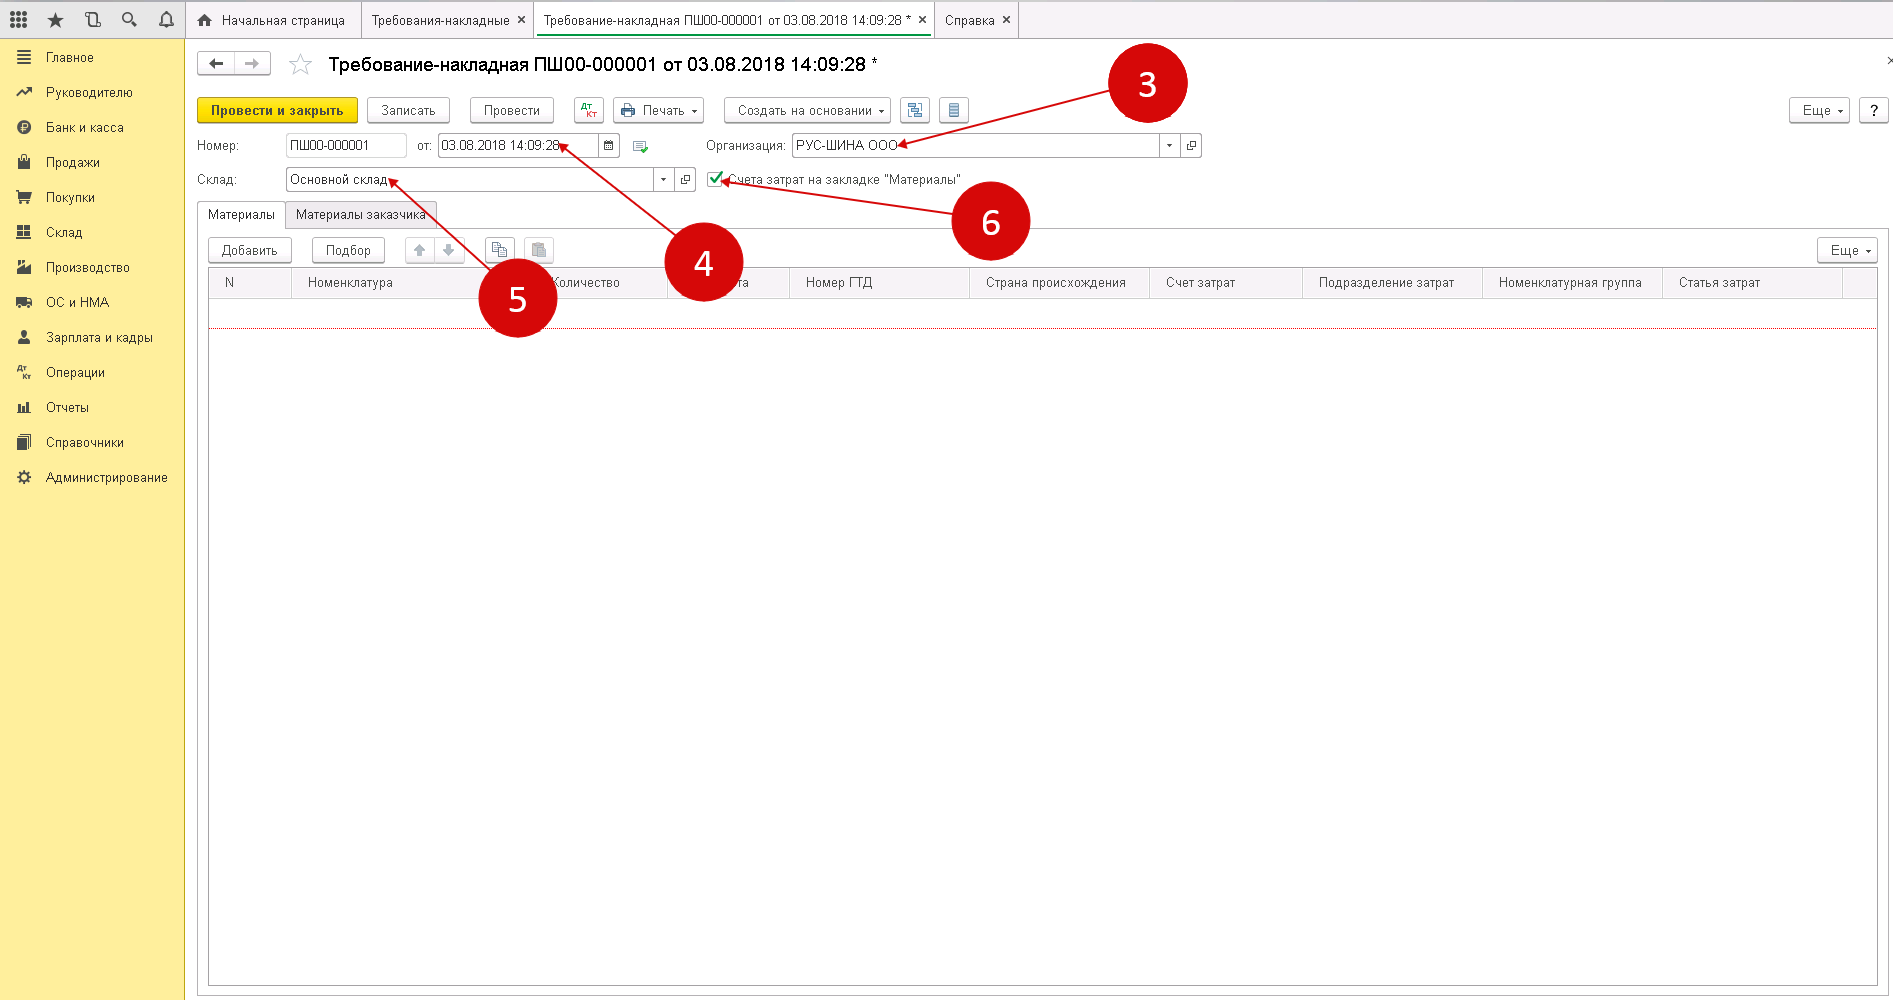Click the copy rows icon in table toolbar
Image resolution: width=1893 pixels, height=1000 pixels.
point(499,251)
